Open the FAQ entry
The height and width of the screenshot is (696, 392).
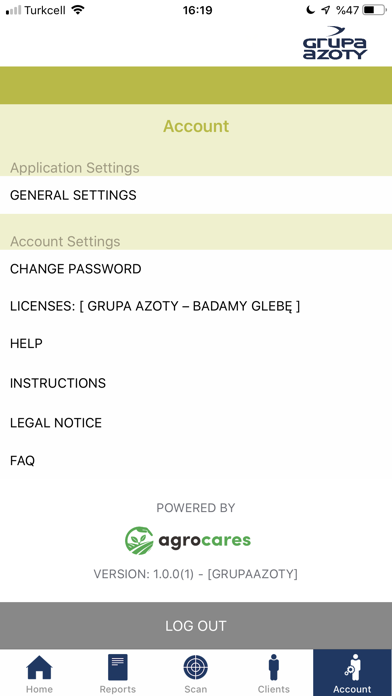click(x=196, y=461)
